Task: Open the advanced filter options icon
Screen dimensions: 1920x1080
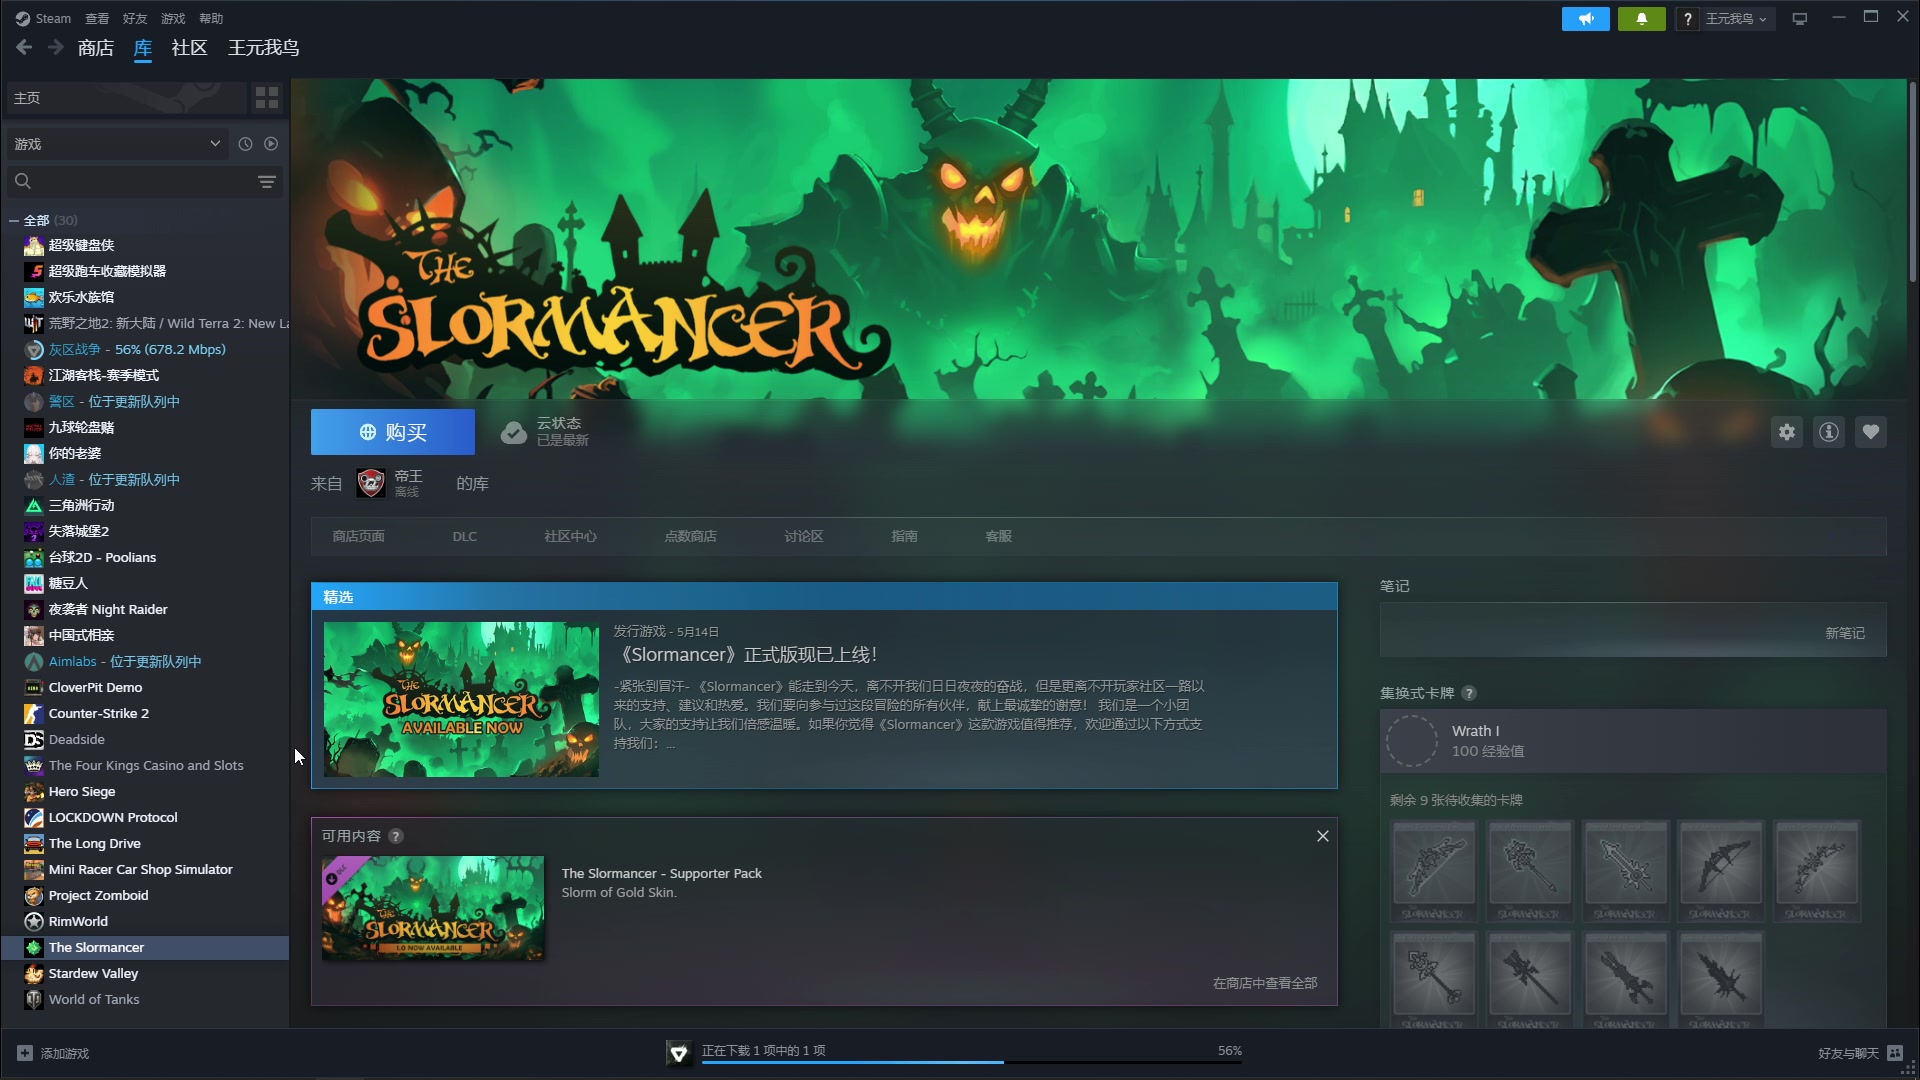Action: 267,181
